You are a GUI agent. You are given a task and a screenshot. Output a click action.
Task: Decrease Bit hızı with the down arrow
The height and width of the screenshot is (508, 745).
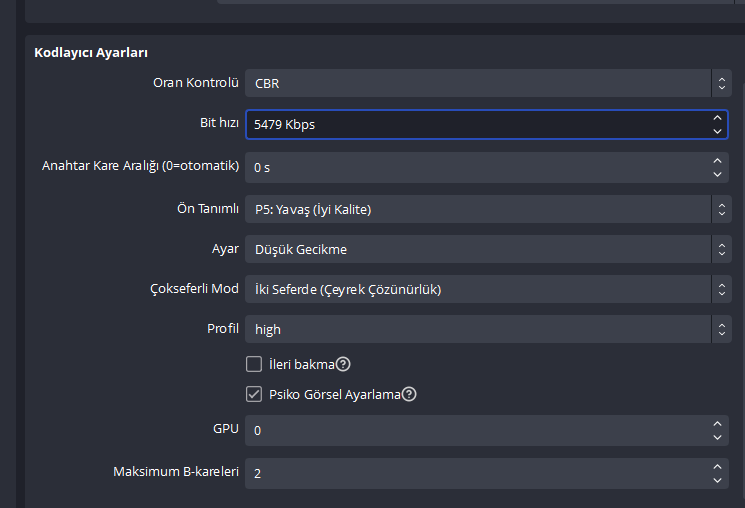pyautogui.click(x=718, y=131)
